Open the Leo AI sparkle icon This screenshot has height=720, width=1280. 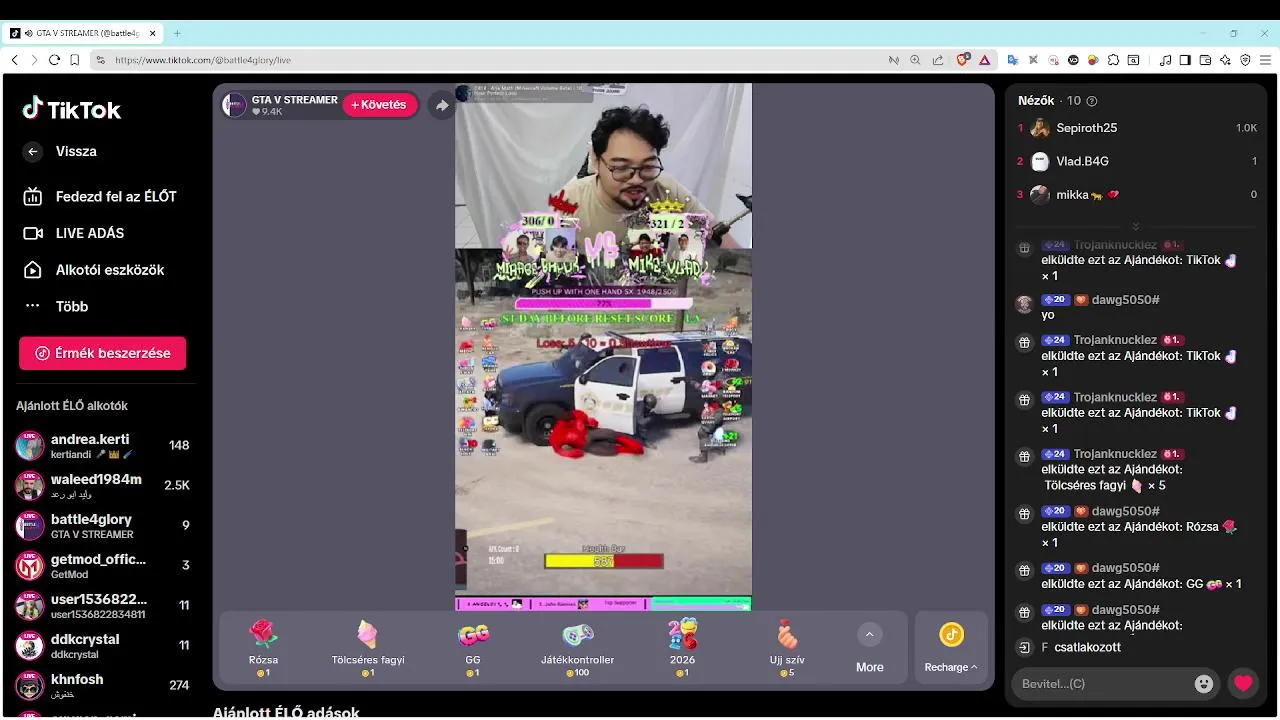pos(1225,60)
